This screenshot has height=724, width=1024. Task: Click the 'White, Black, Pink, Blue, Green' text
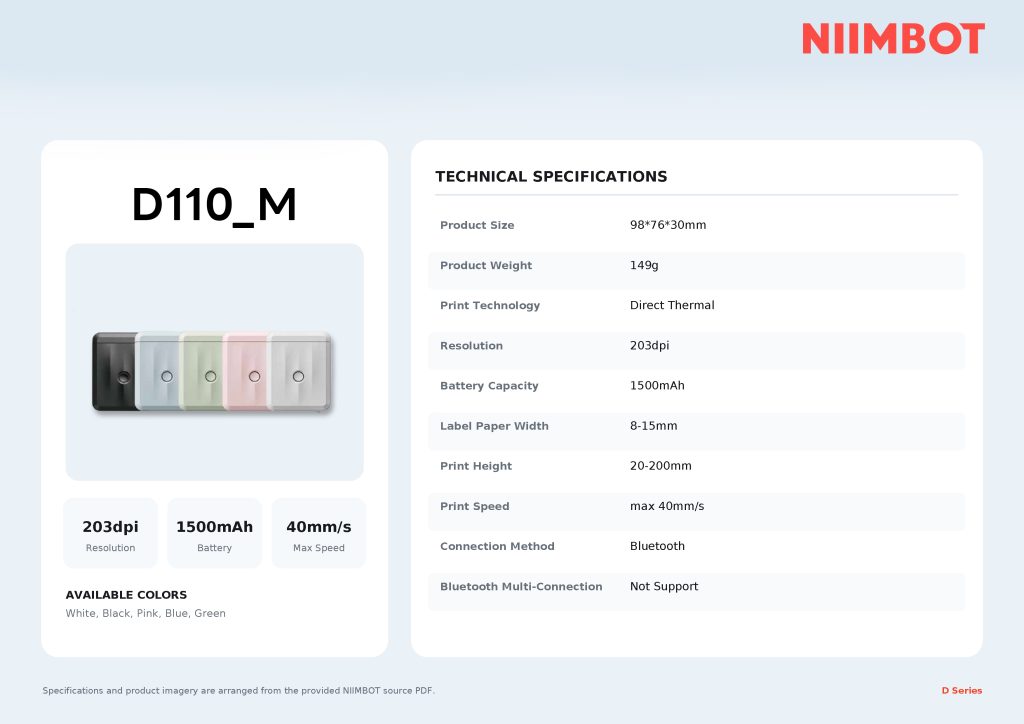(x=146, y=613)
